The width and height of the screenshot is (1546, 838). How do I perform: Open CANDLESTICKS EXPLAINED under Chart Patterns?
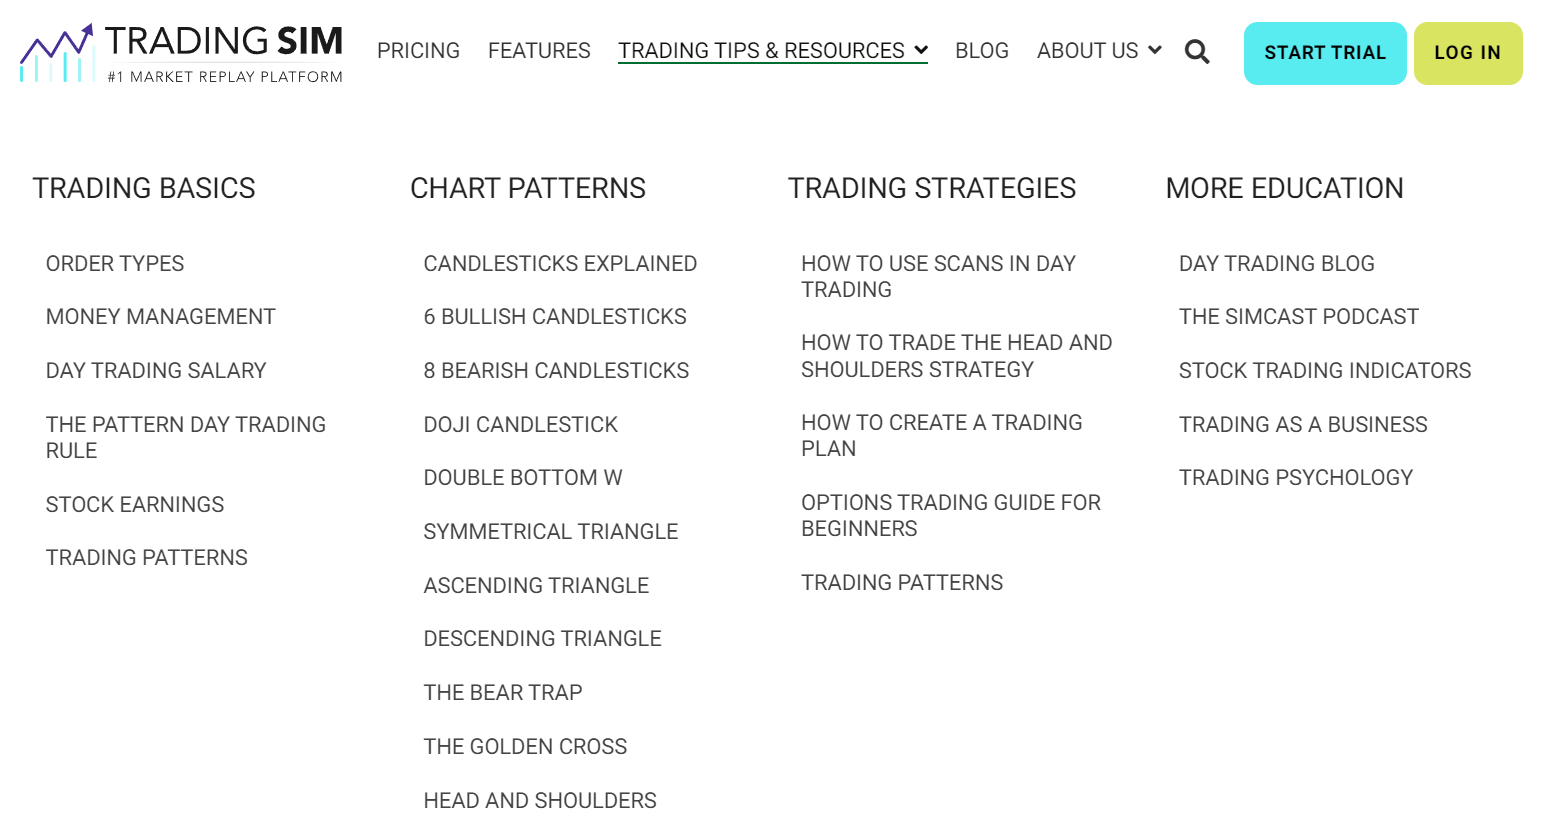(560, 263)
